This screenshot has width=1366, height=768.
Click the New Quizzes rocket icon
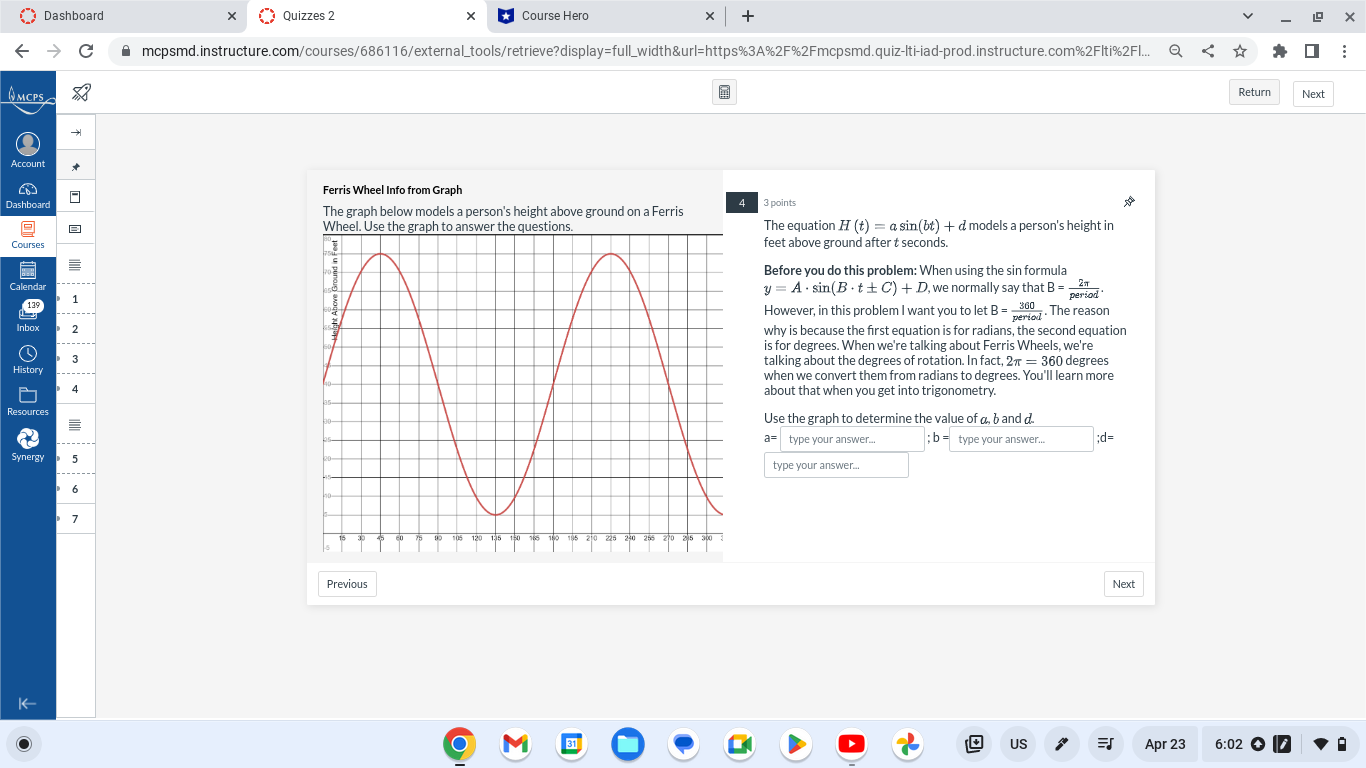81,91
